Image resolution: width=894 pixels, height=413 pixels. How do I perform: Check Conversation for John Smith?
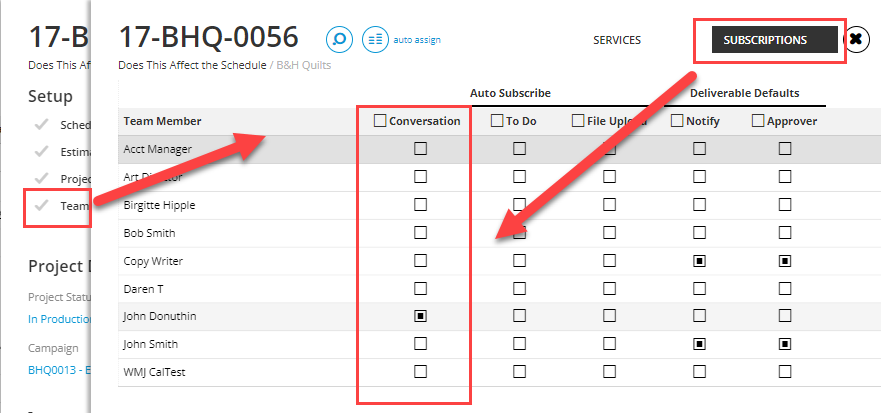coord(420,343)
